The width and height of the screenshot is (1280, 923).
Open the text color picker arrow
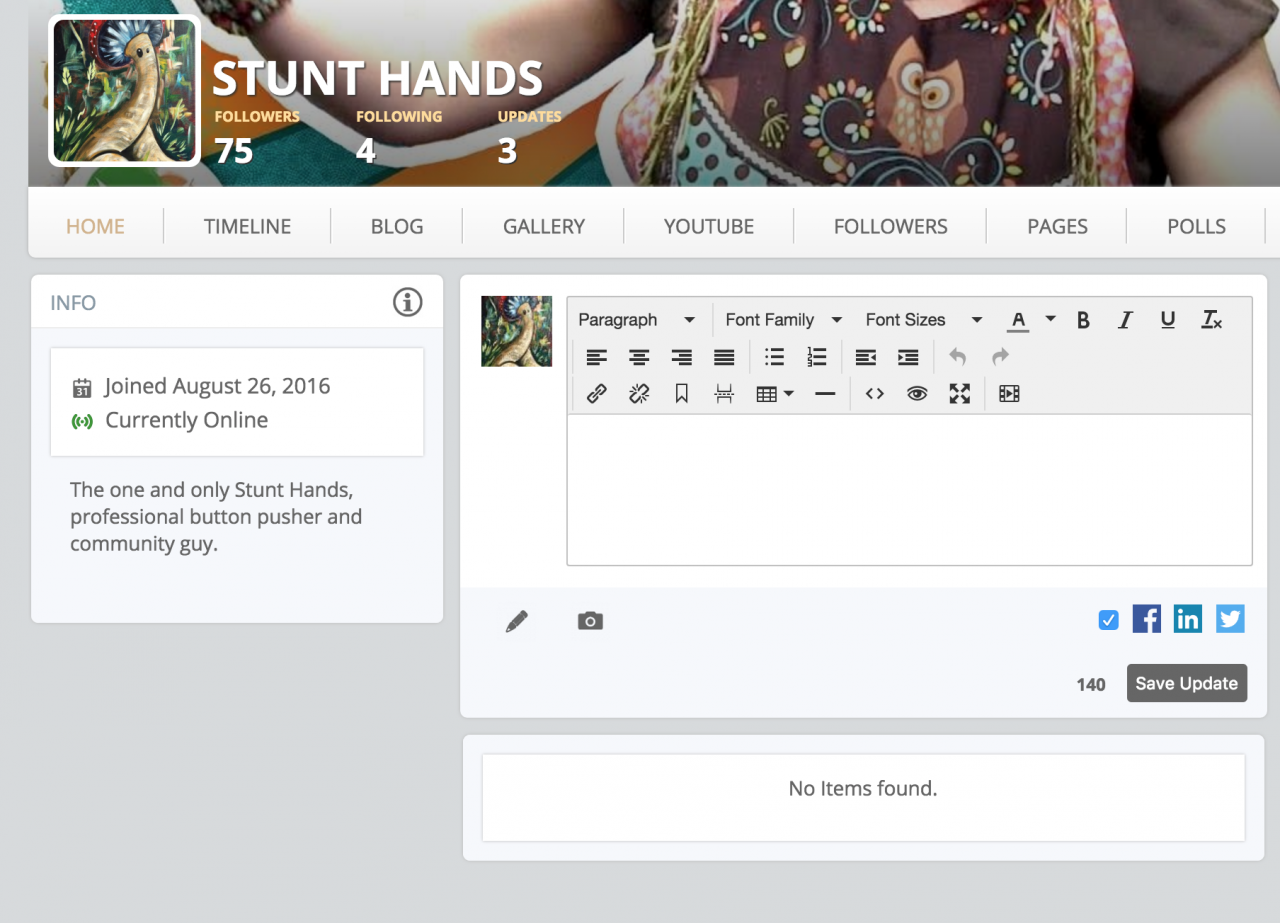[1050, 320]
